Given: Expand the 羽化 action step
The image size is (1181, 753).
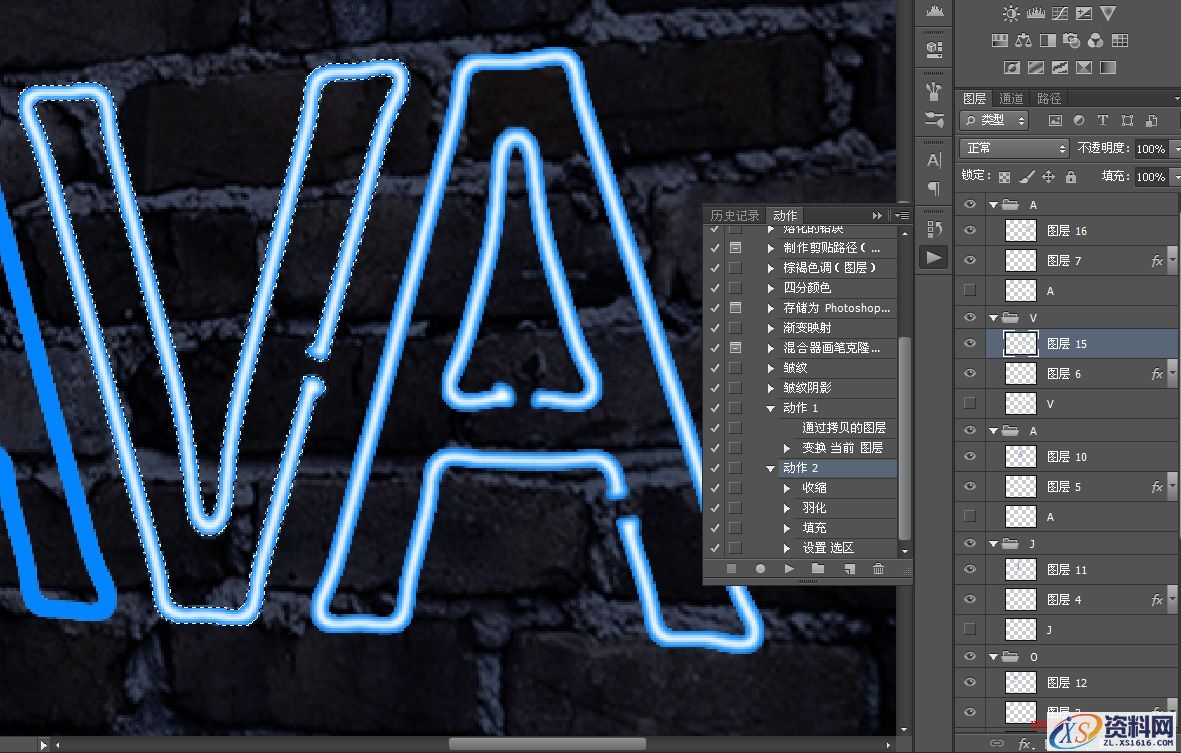Looking at the screenshot, I should (x=788, y=508).
